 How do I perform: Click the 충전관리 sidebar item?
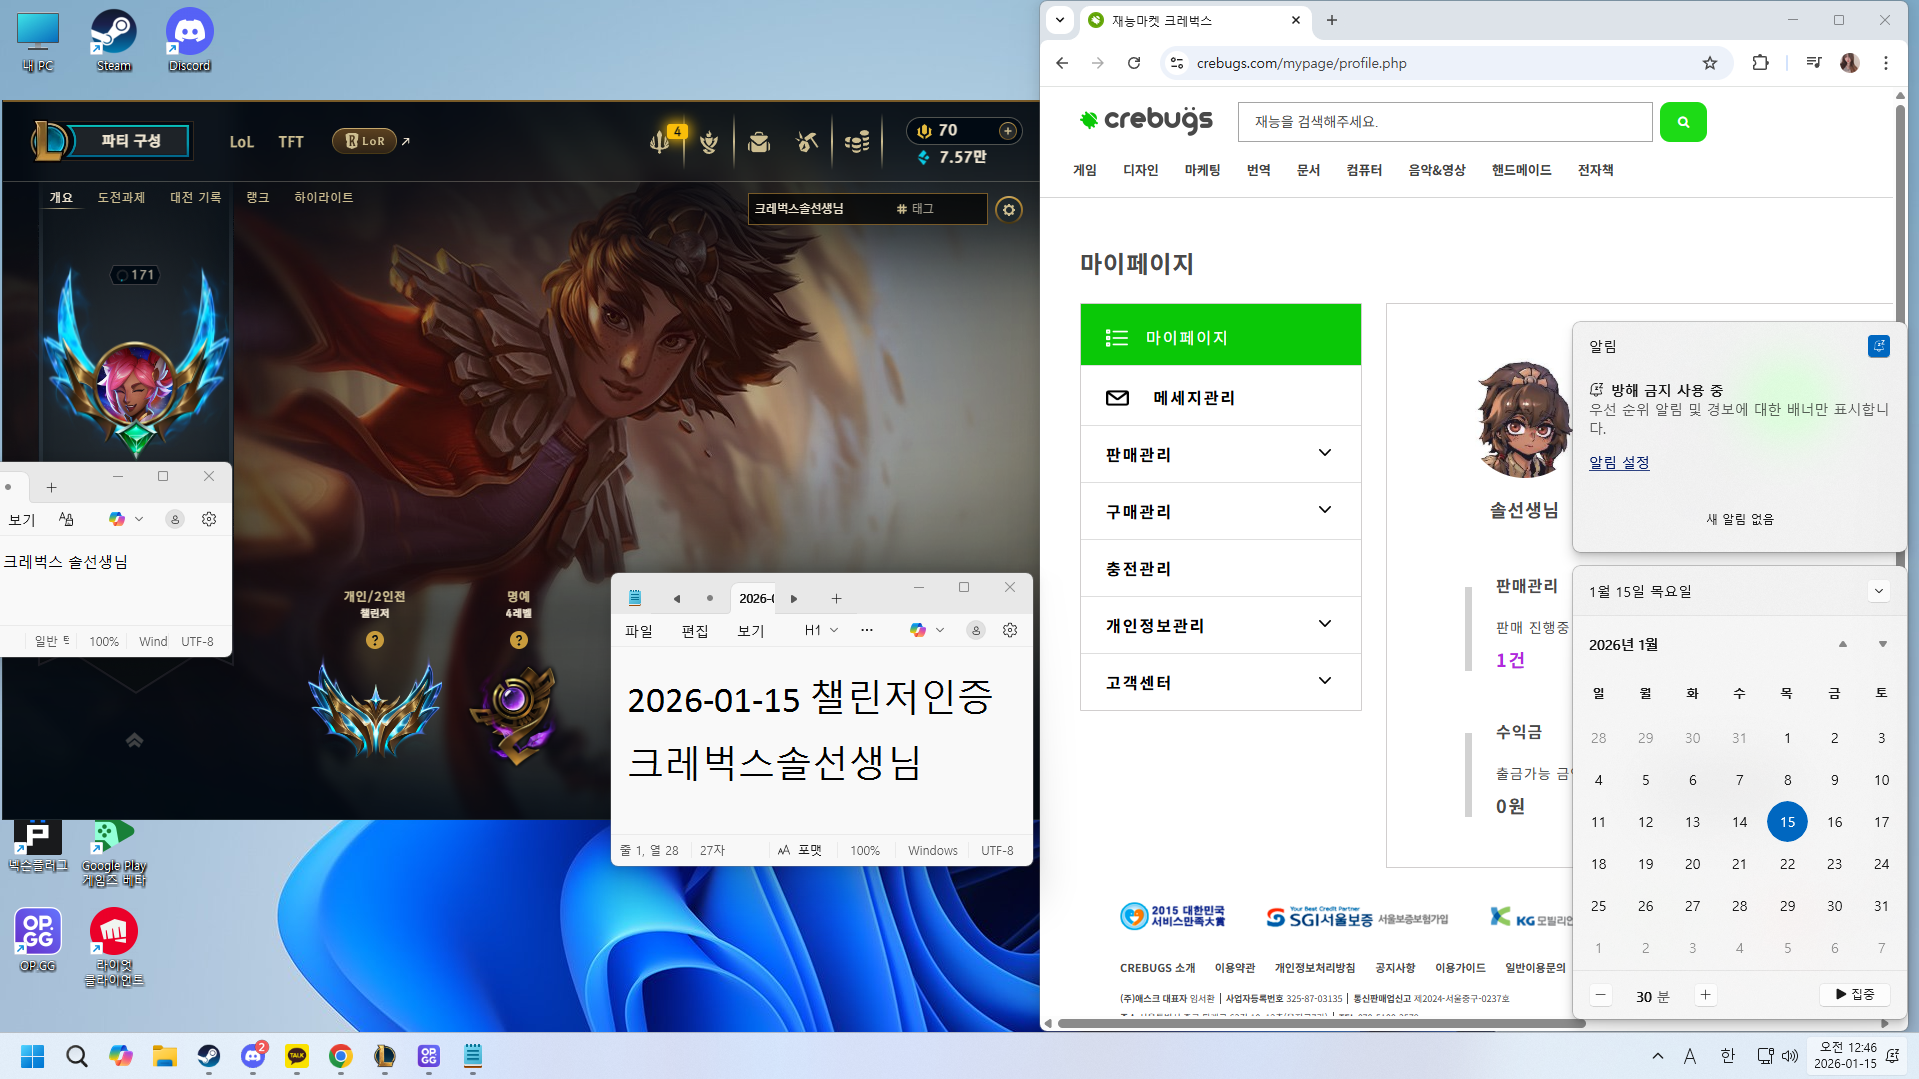click(x=1221, y=568)
